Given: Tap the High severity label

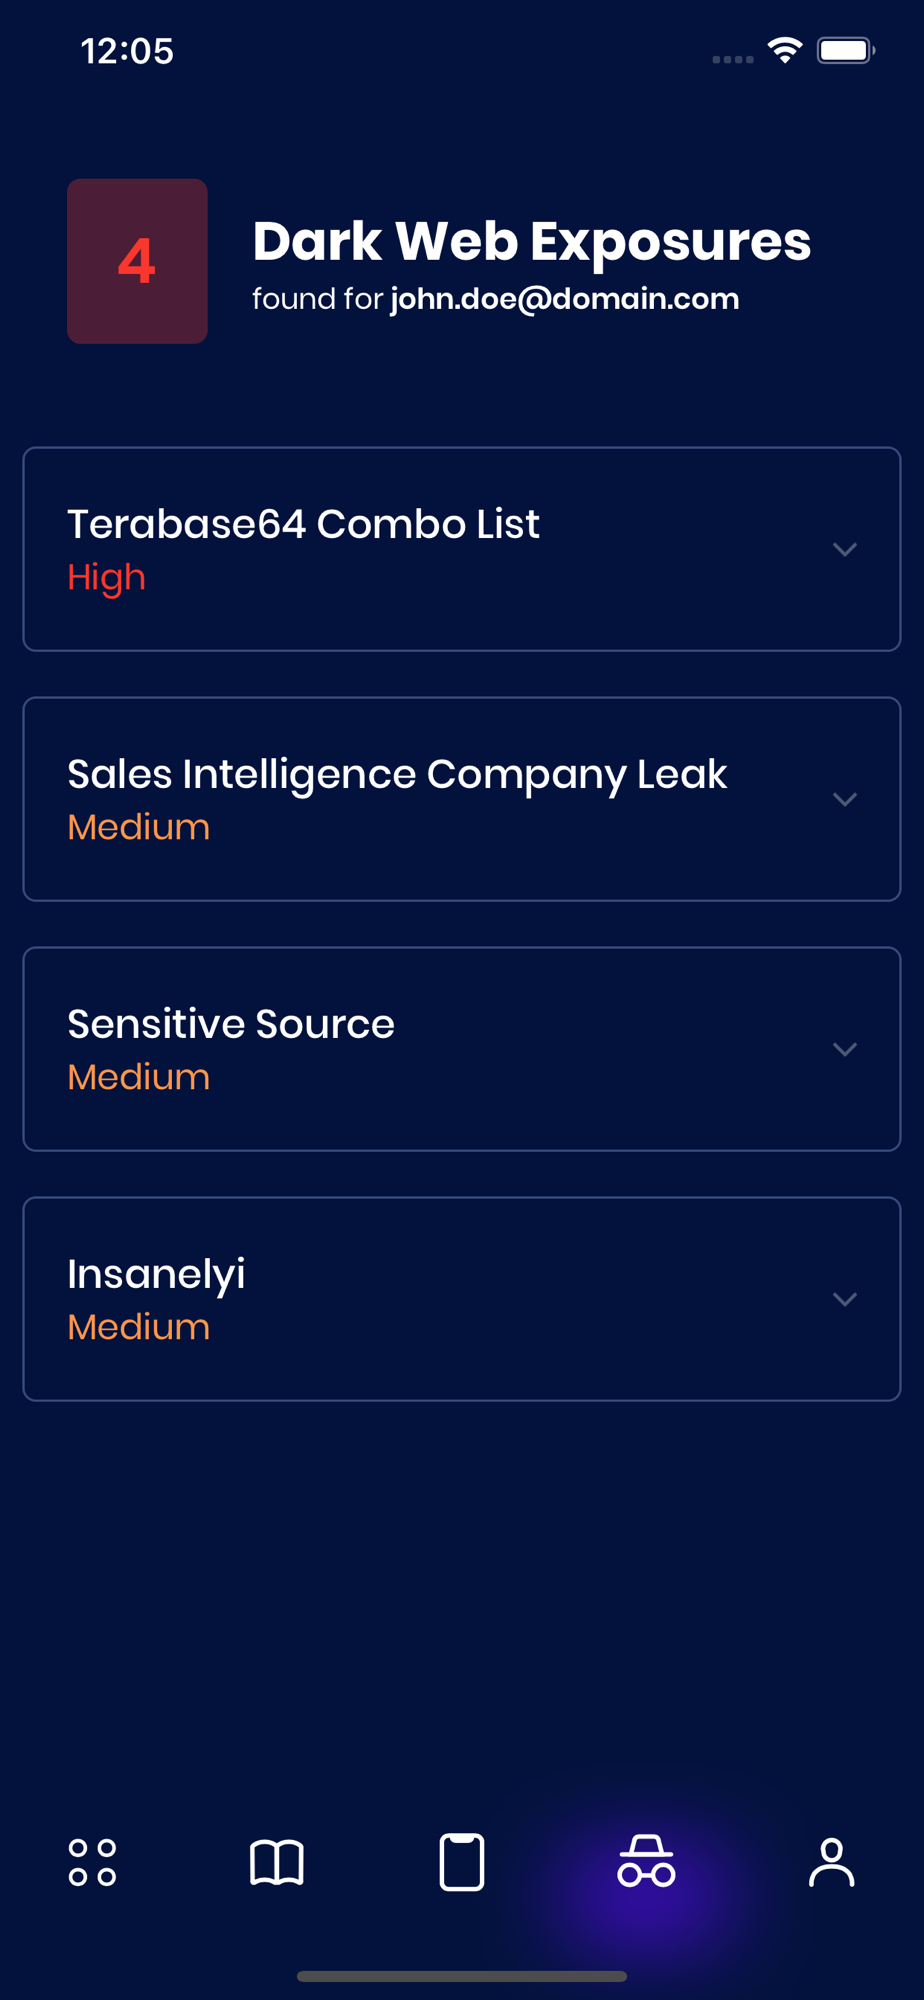Looking at the screenshot, I should click(x=106, y=577).
